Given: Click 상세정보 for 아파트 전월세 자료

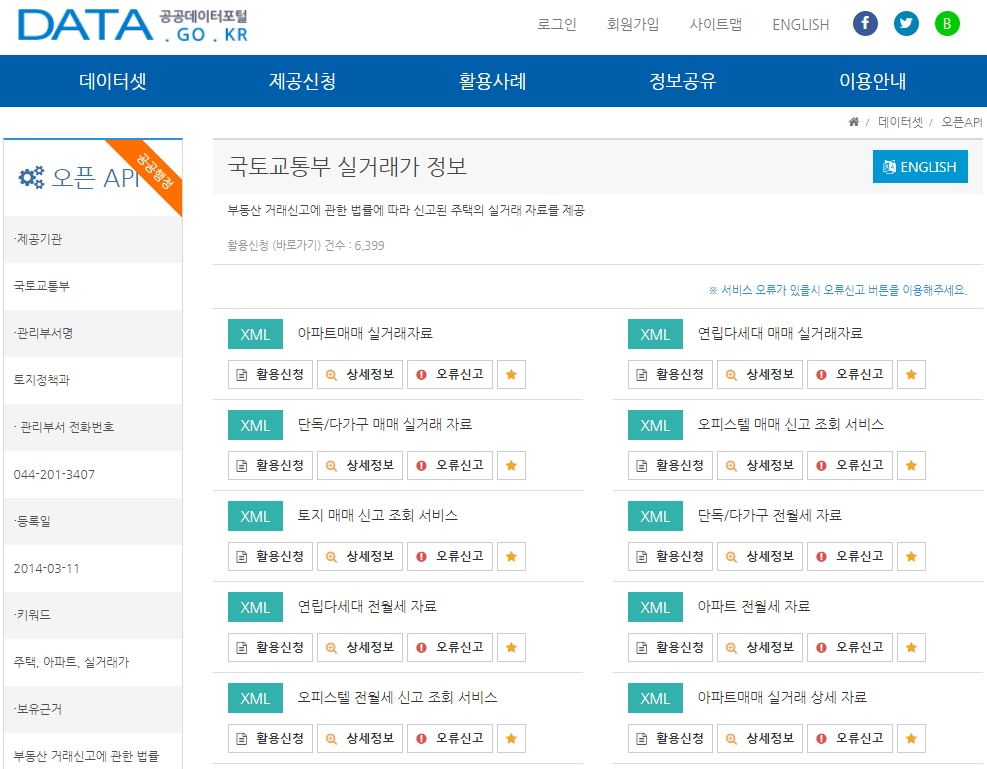Looking at the screenshot, I should [x=760, y=648].
